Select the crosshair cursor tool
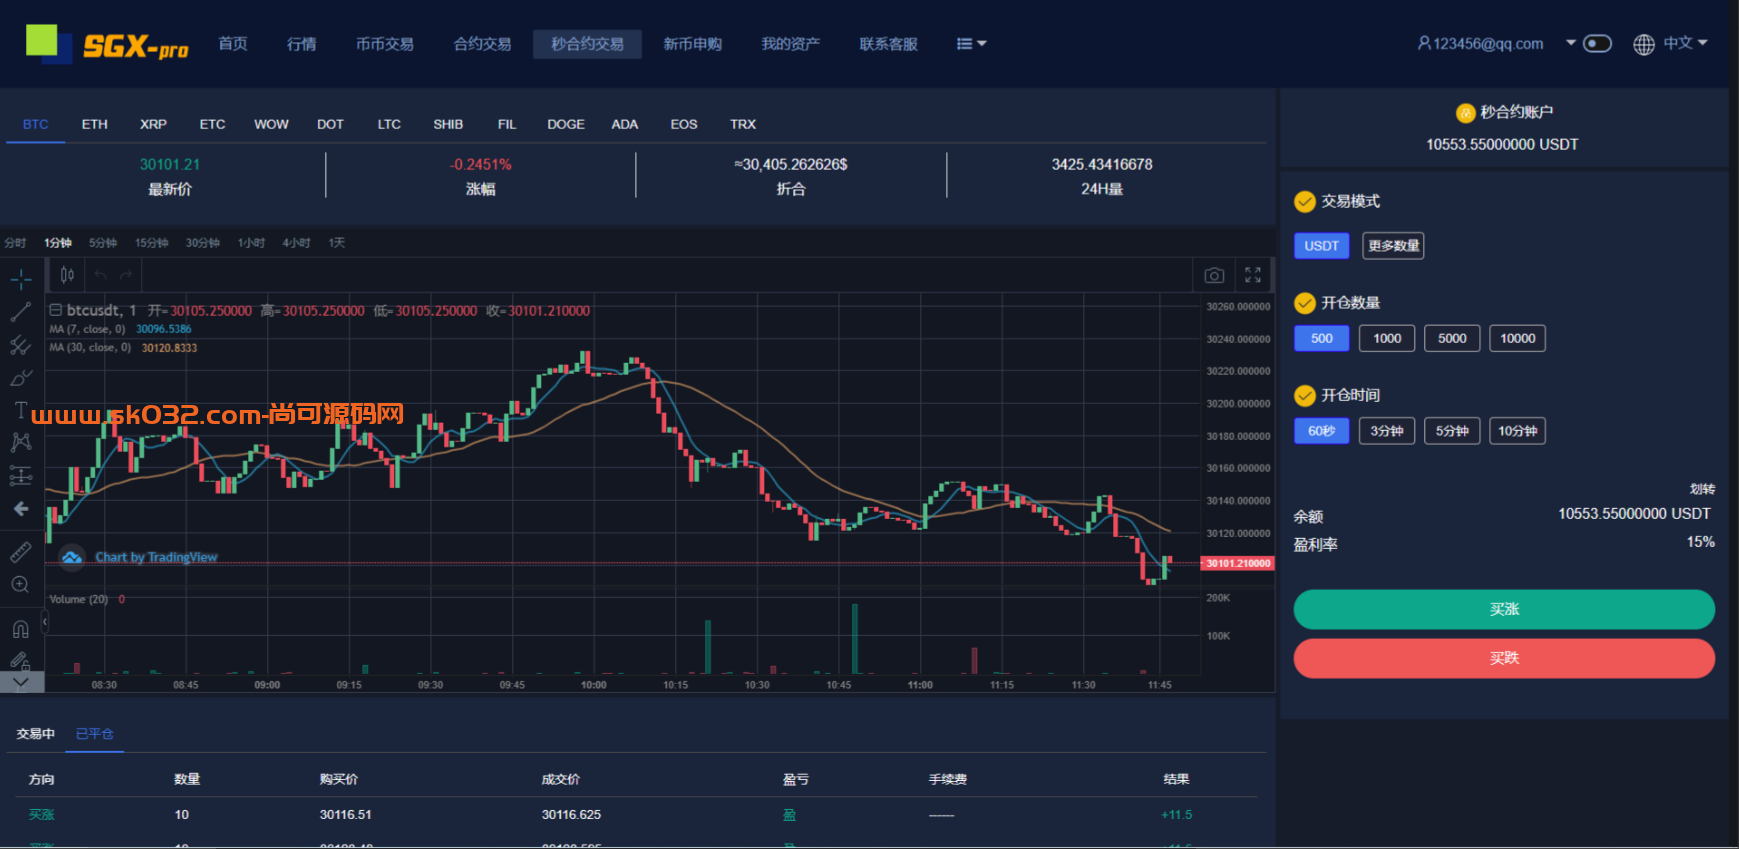 click(21, 279)
